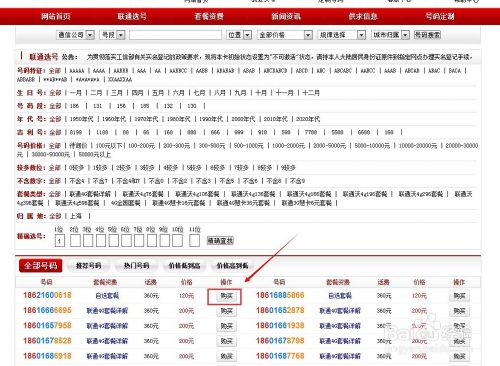
Task: Filter 号码特征 by AABB pattern
Action: (202, 71)
